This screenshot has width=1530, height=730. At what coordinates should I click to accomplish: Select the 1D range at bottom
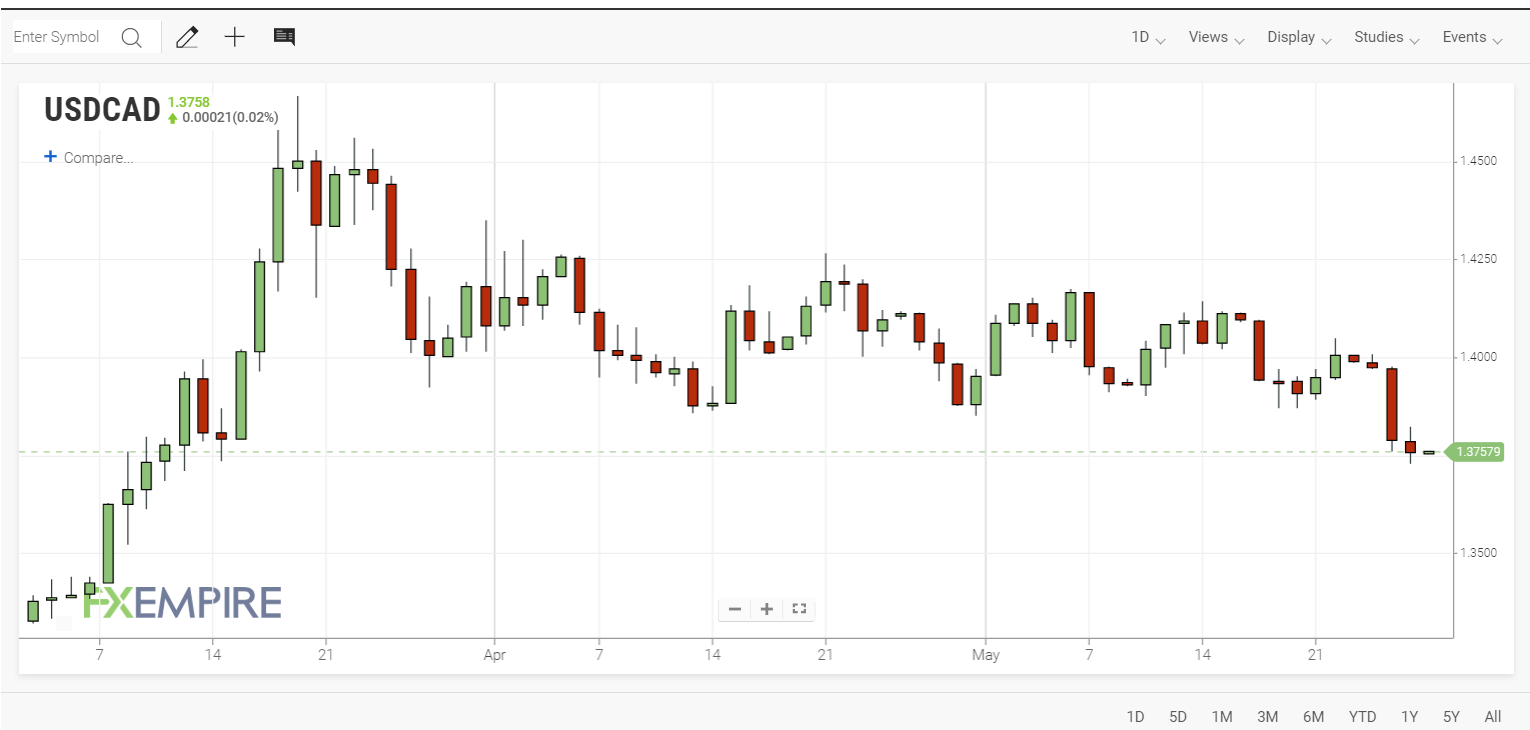(1135, 717)
